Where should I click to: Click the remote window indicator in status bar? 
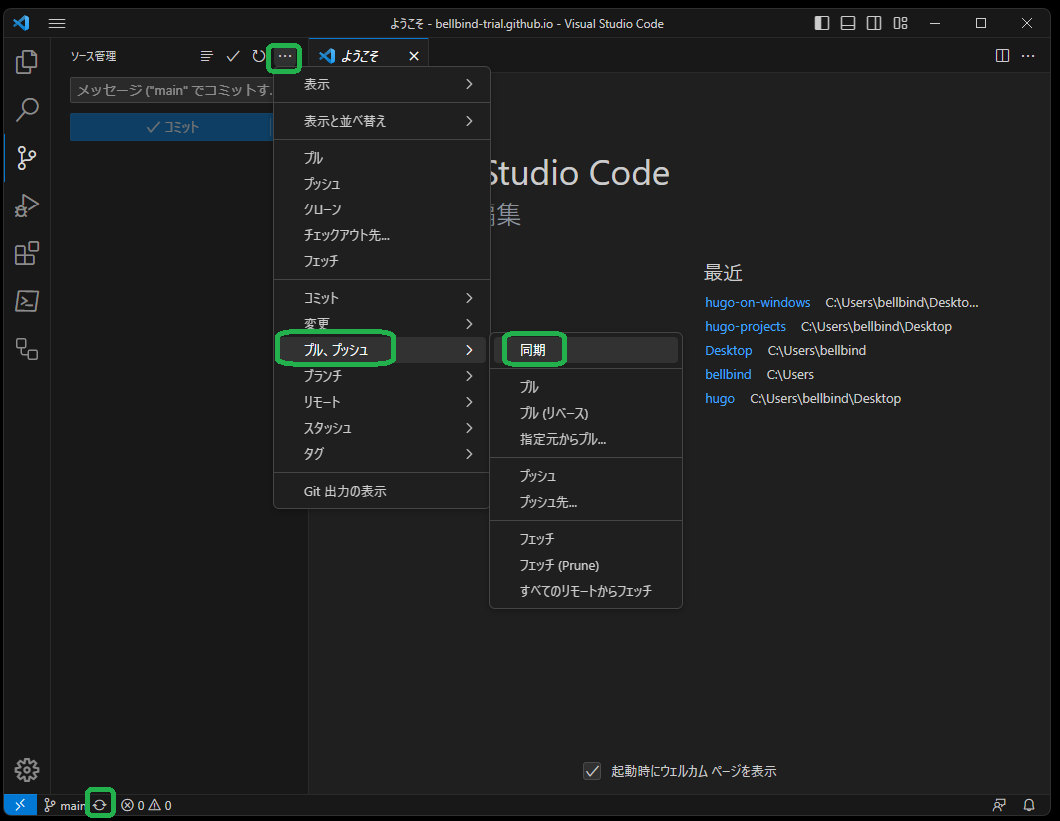(20, 805)
